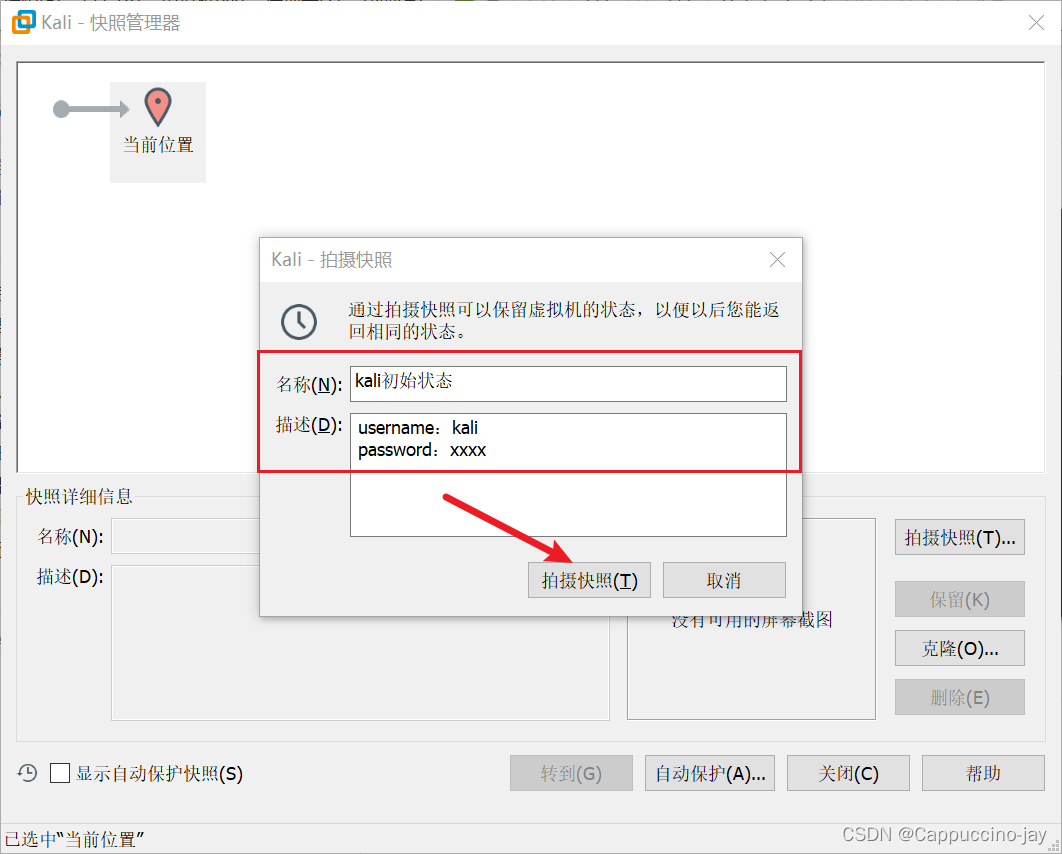Click the 转到(G) button
This screenshot has height=854, width=1062.
click(571, 773)
